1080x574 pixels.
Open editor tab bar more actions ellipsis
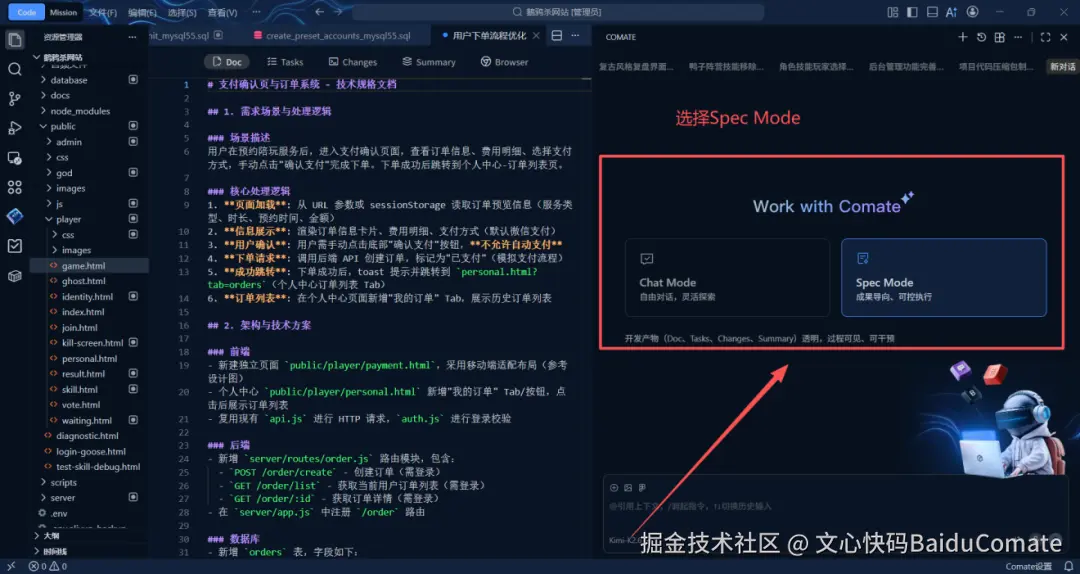pyautogui.click(x=576, y=35)
